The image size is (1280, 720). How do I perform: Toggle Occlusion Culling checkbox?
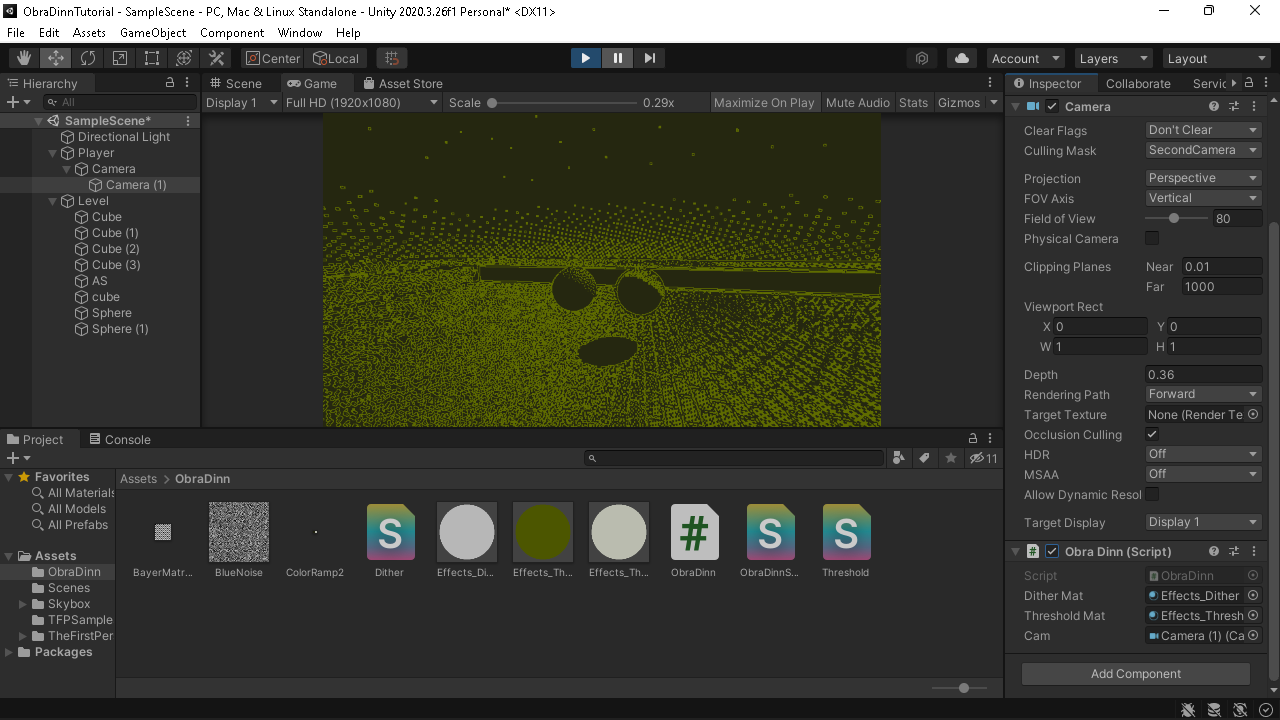pyautogui.click(x=1152, y=434)
